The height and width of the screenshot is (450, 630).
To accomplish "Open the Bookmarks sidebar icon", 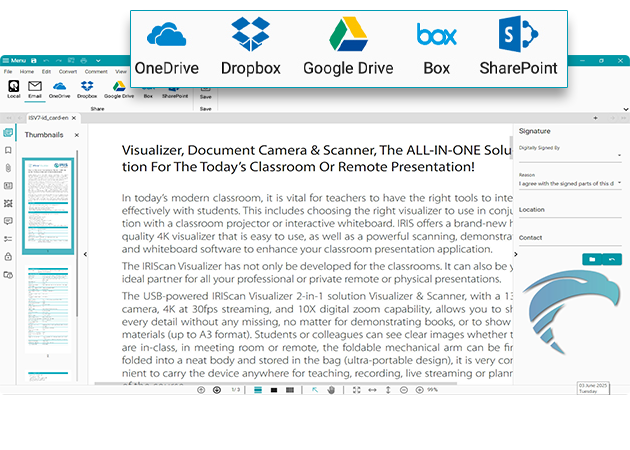I will point(8,150).
